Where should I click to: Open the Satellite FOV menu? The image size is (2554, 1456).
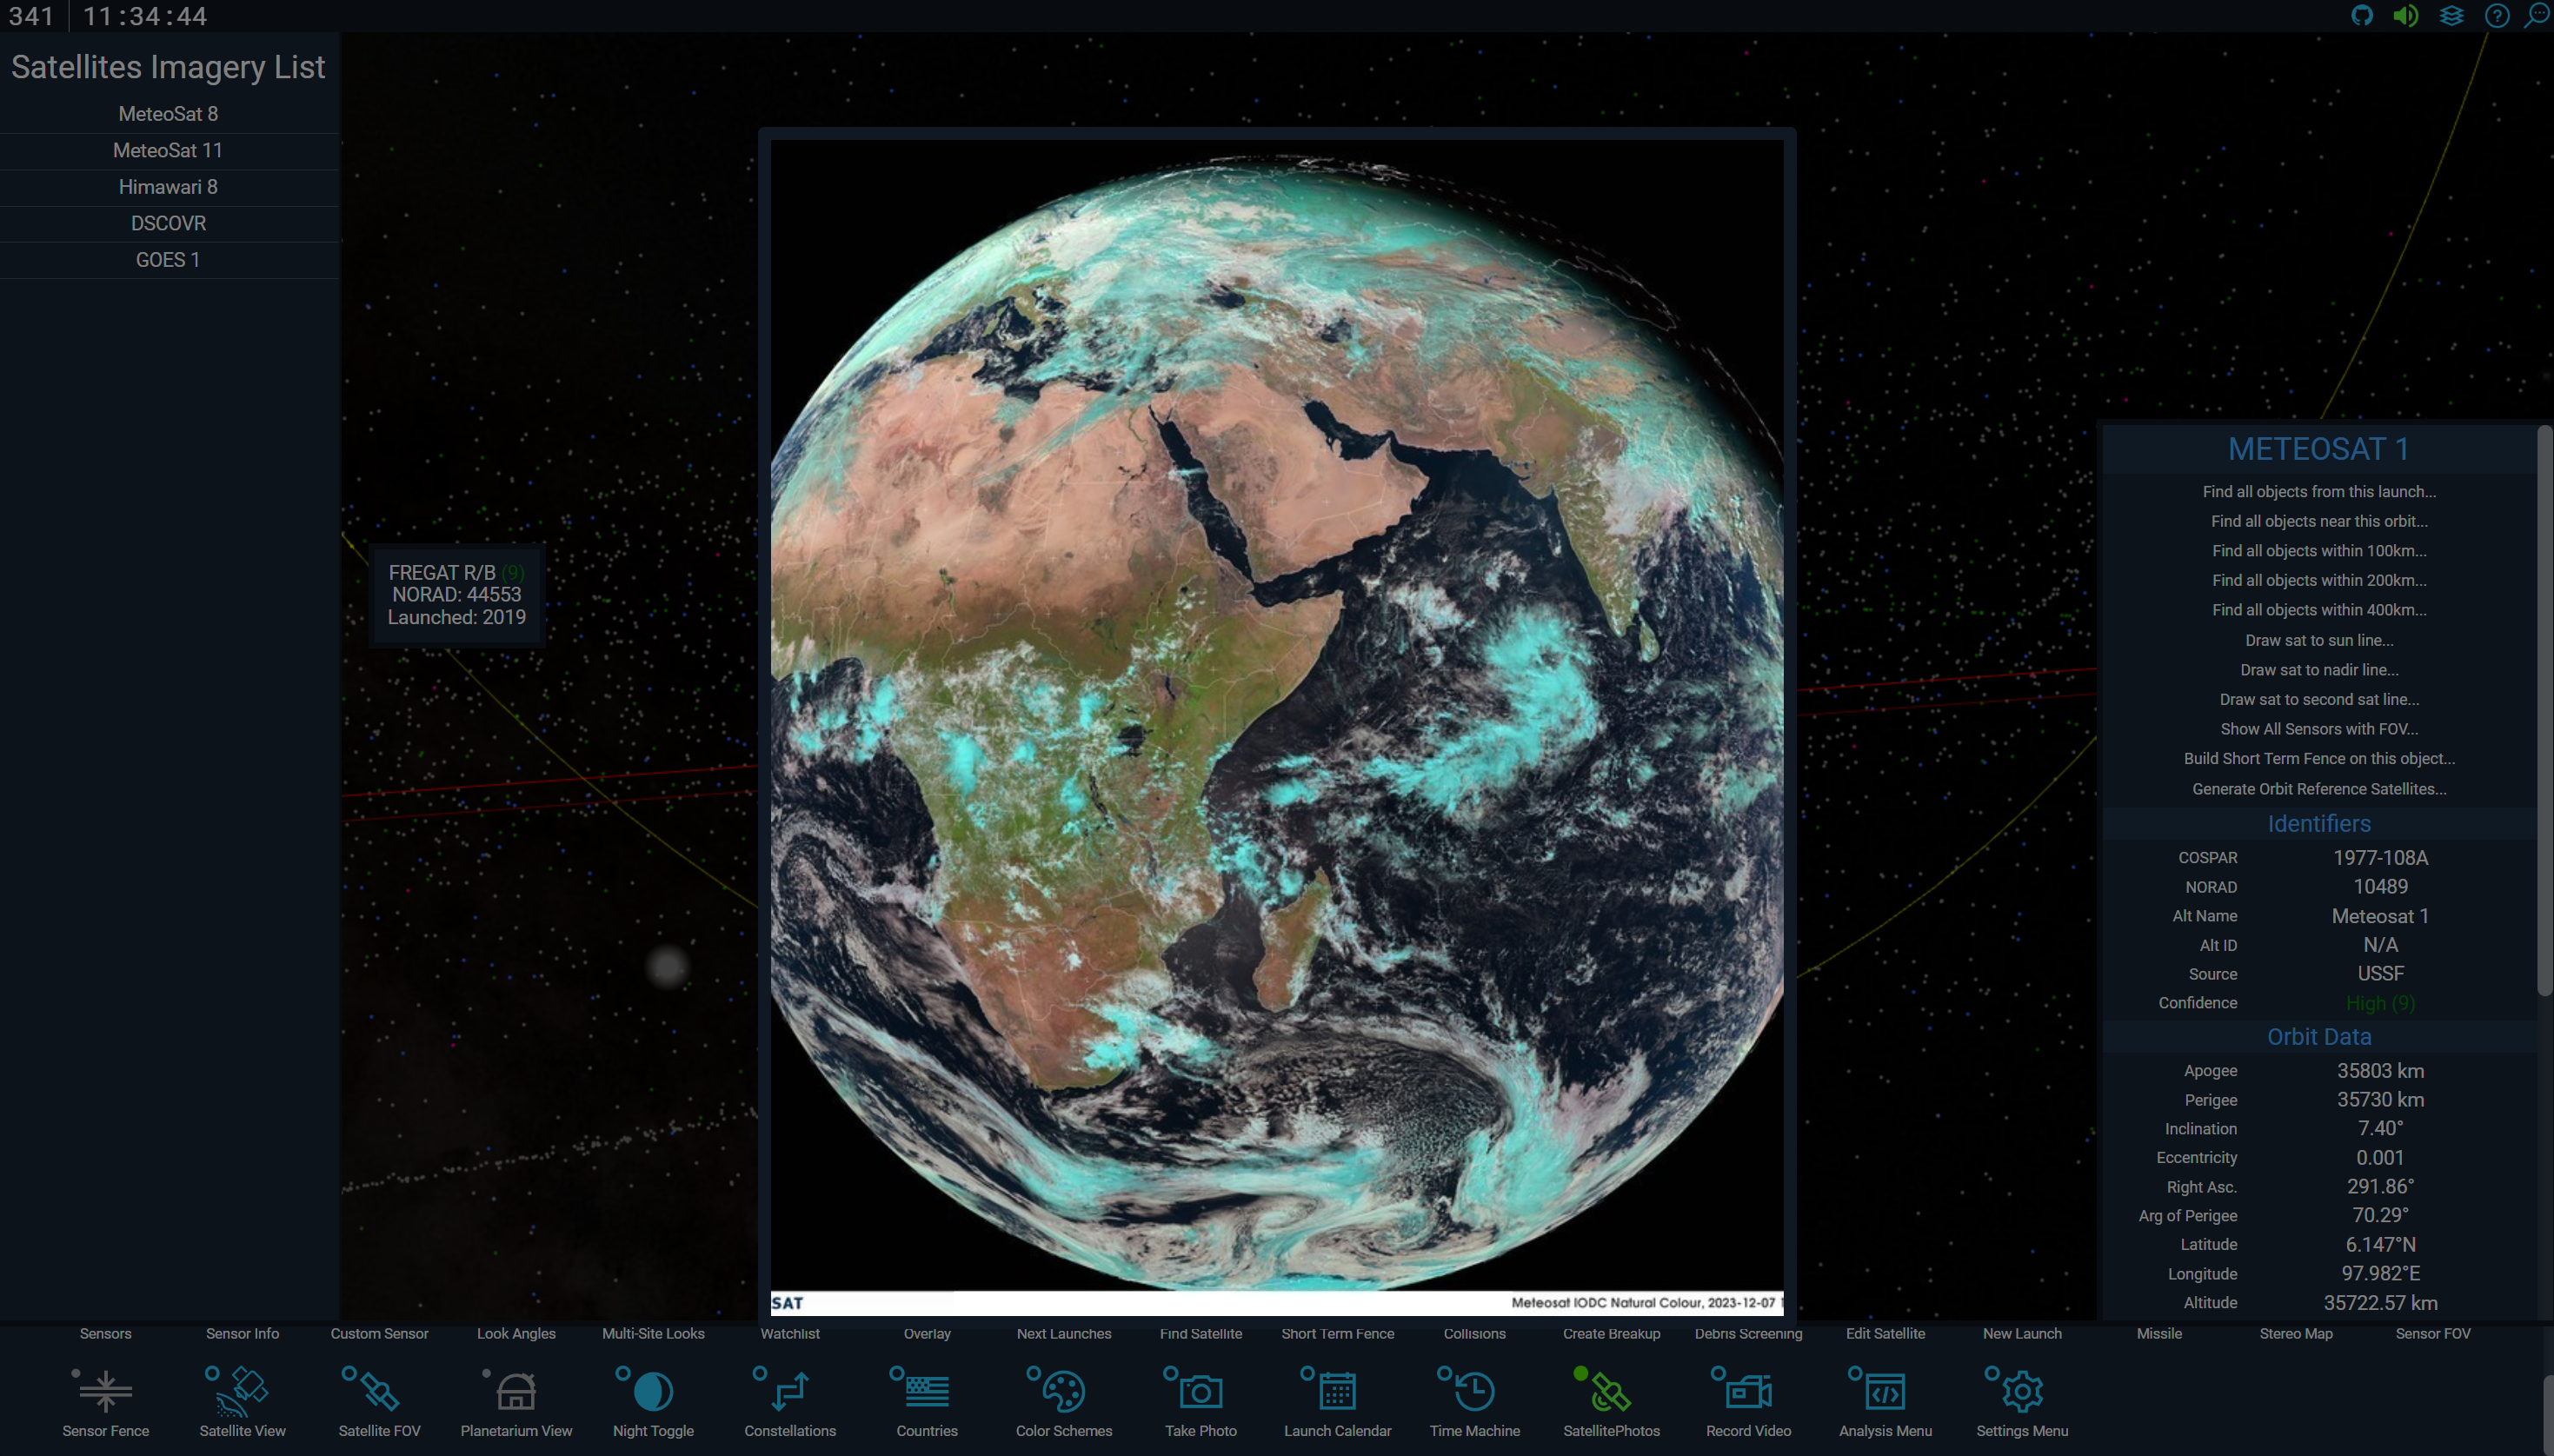pos(379,1391)
